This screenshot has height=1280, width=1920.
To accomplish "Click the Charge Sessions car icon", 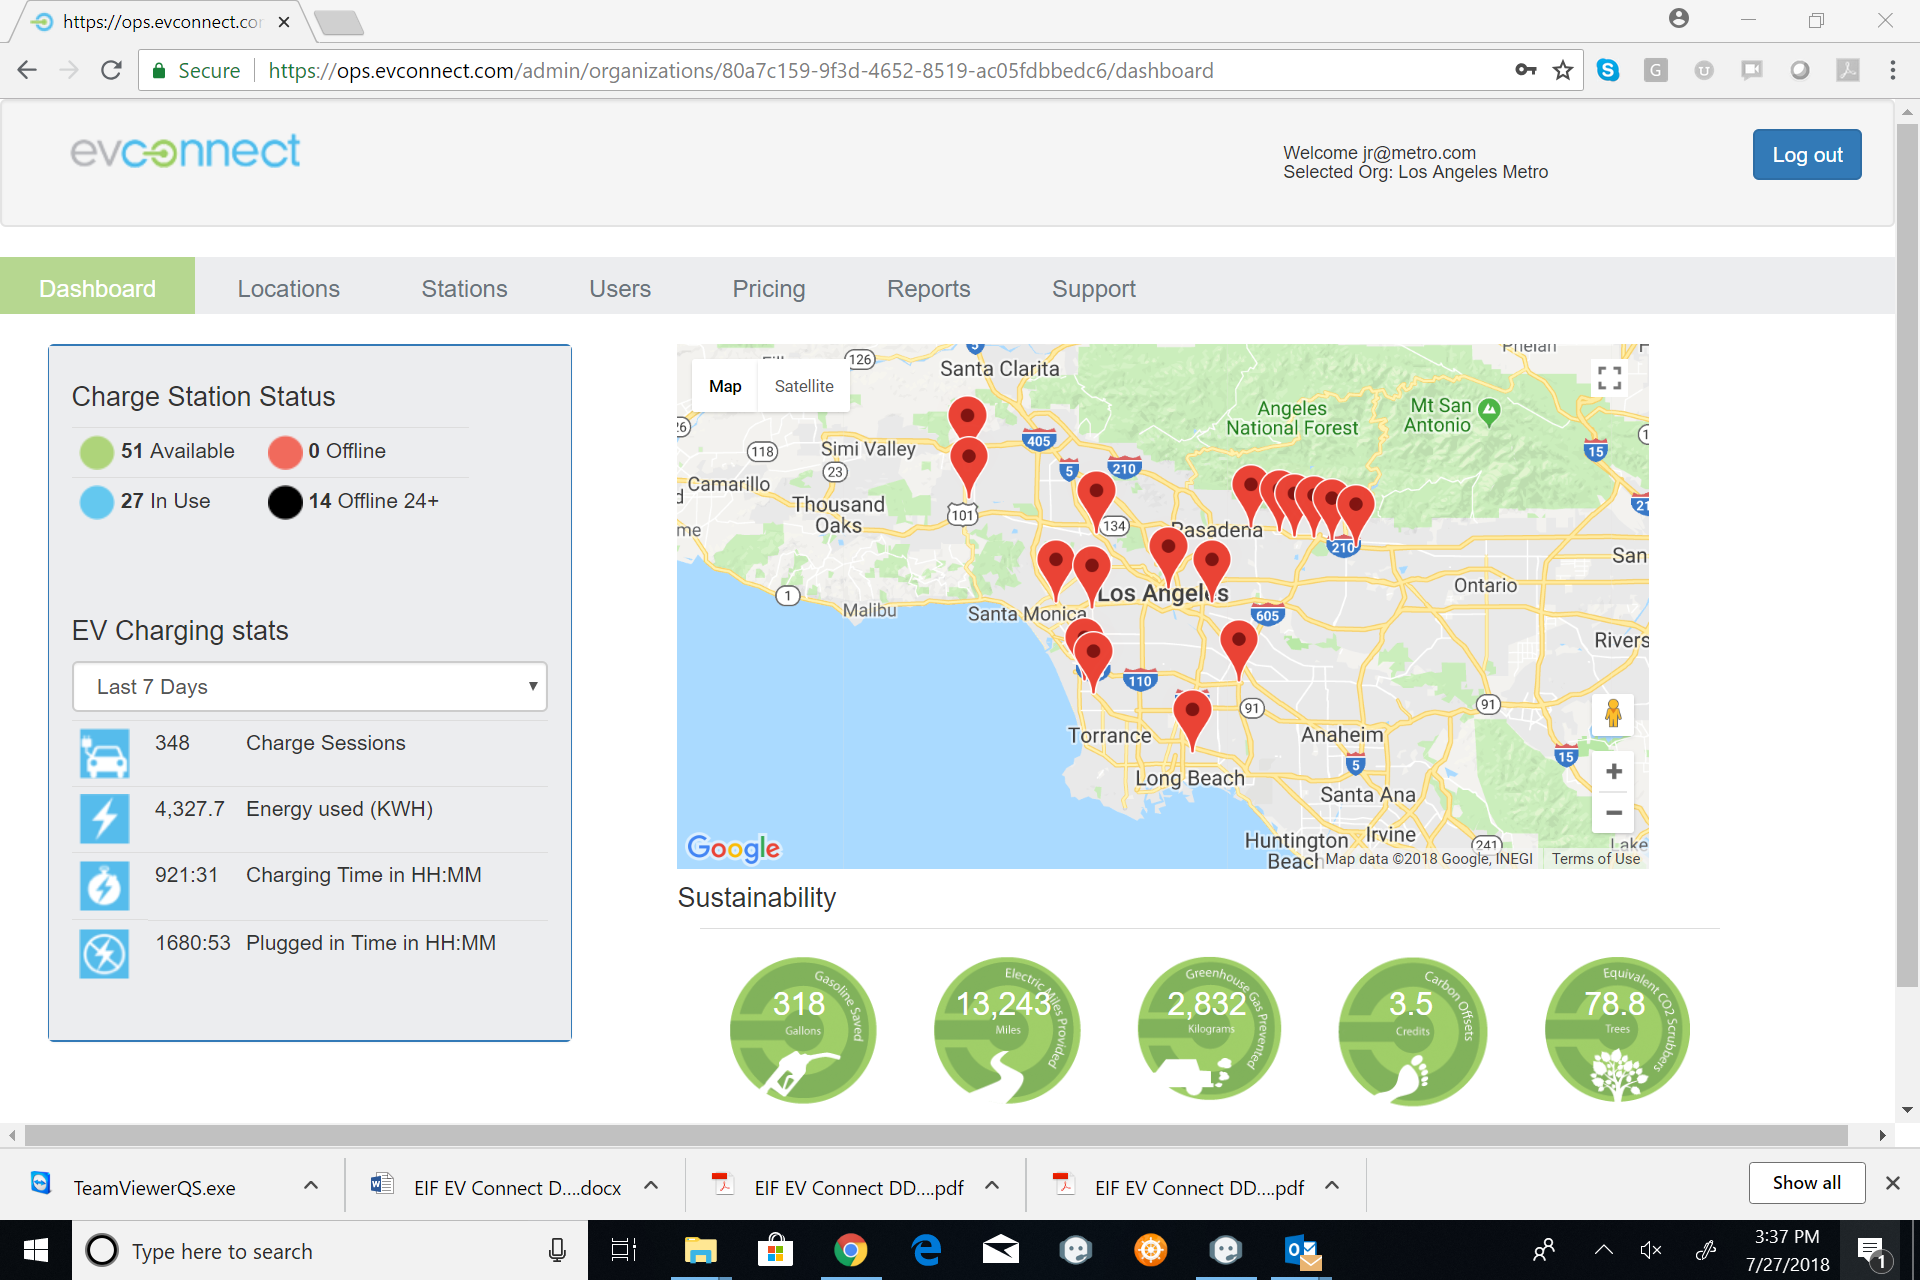I will [104, 753].
